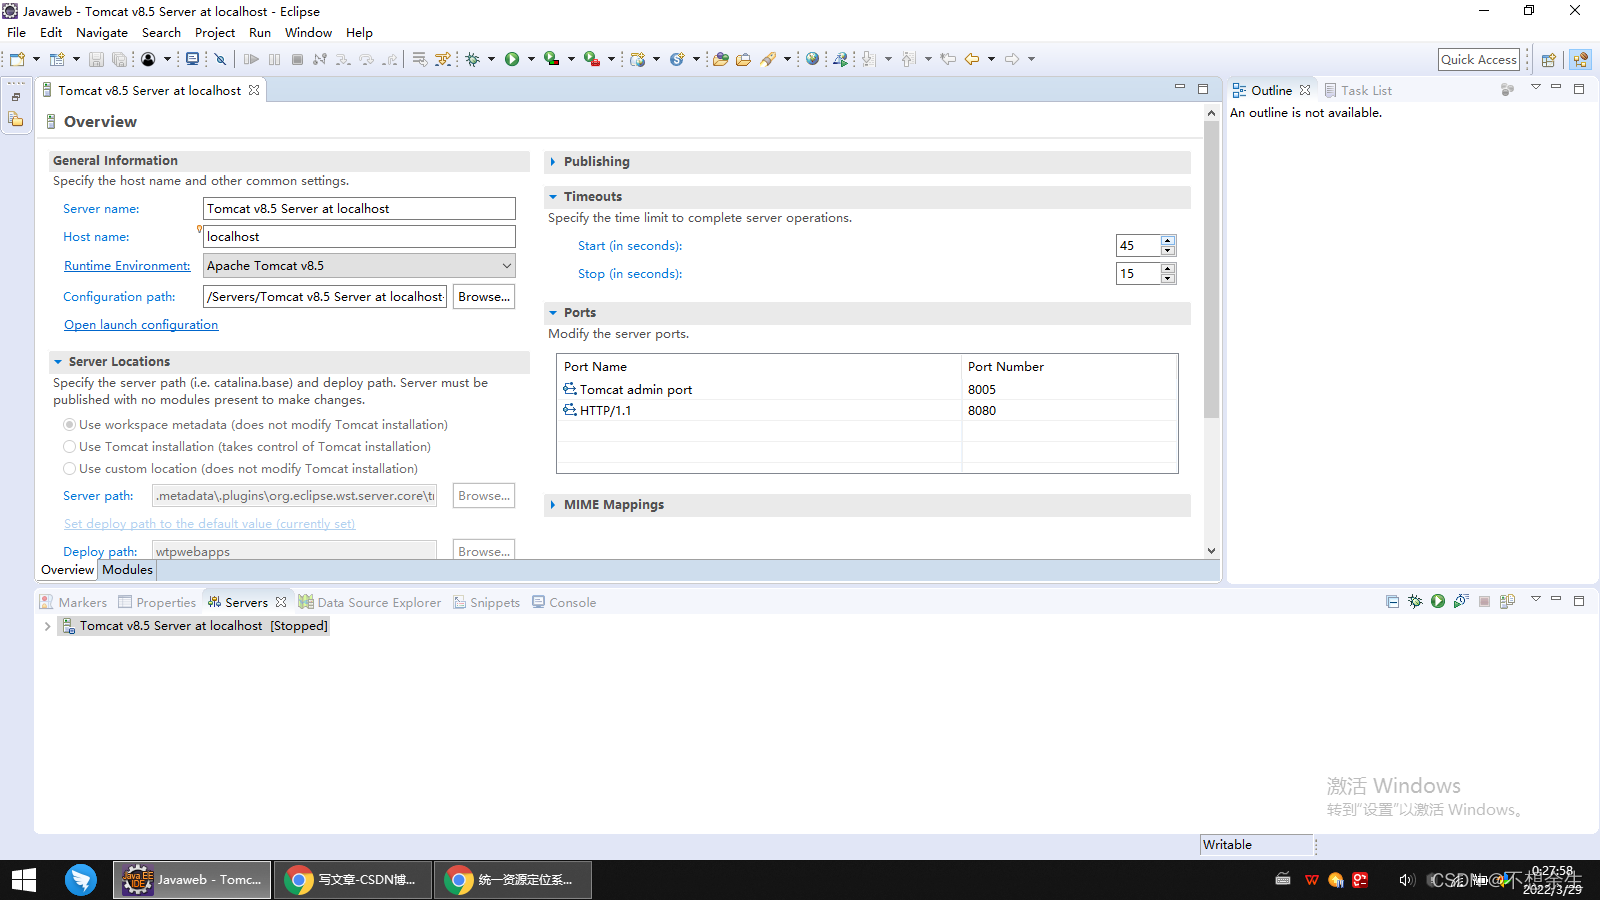This screenshot has width=1600, height=900.
Task: Click the Debug bug icon in main toolbar
Action: tap(473, 59)
